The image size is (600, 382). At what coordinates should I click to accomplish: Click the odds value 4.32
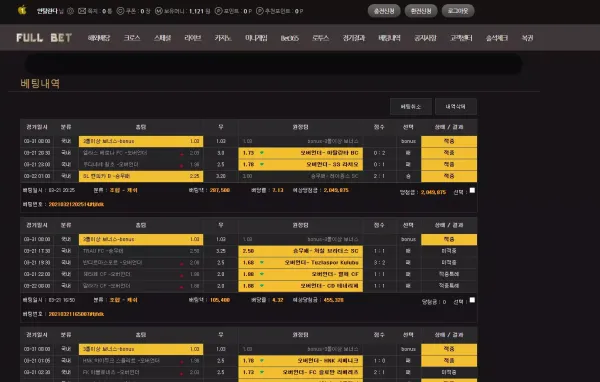277,300
